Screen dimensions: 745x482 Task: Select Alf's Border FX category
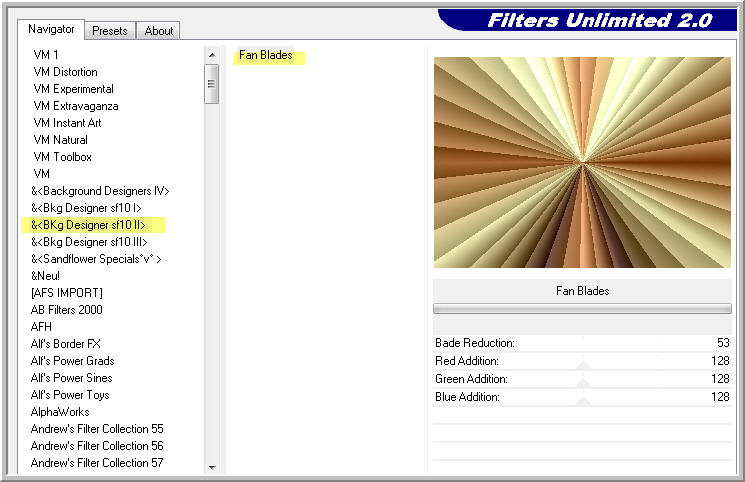(66, 344)
